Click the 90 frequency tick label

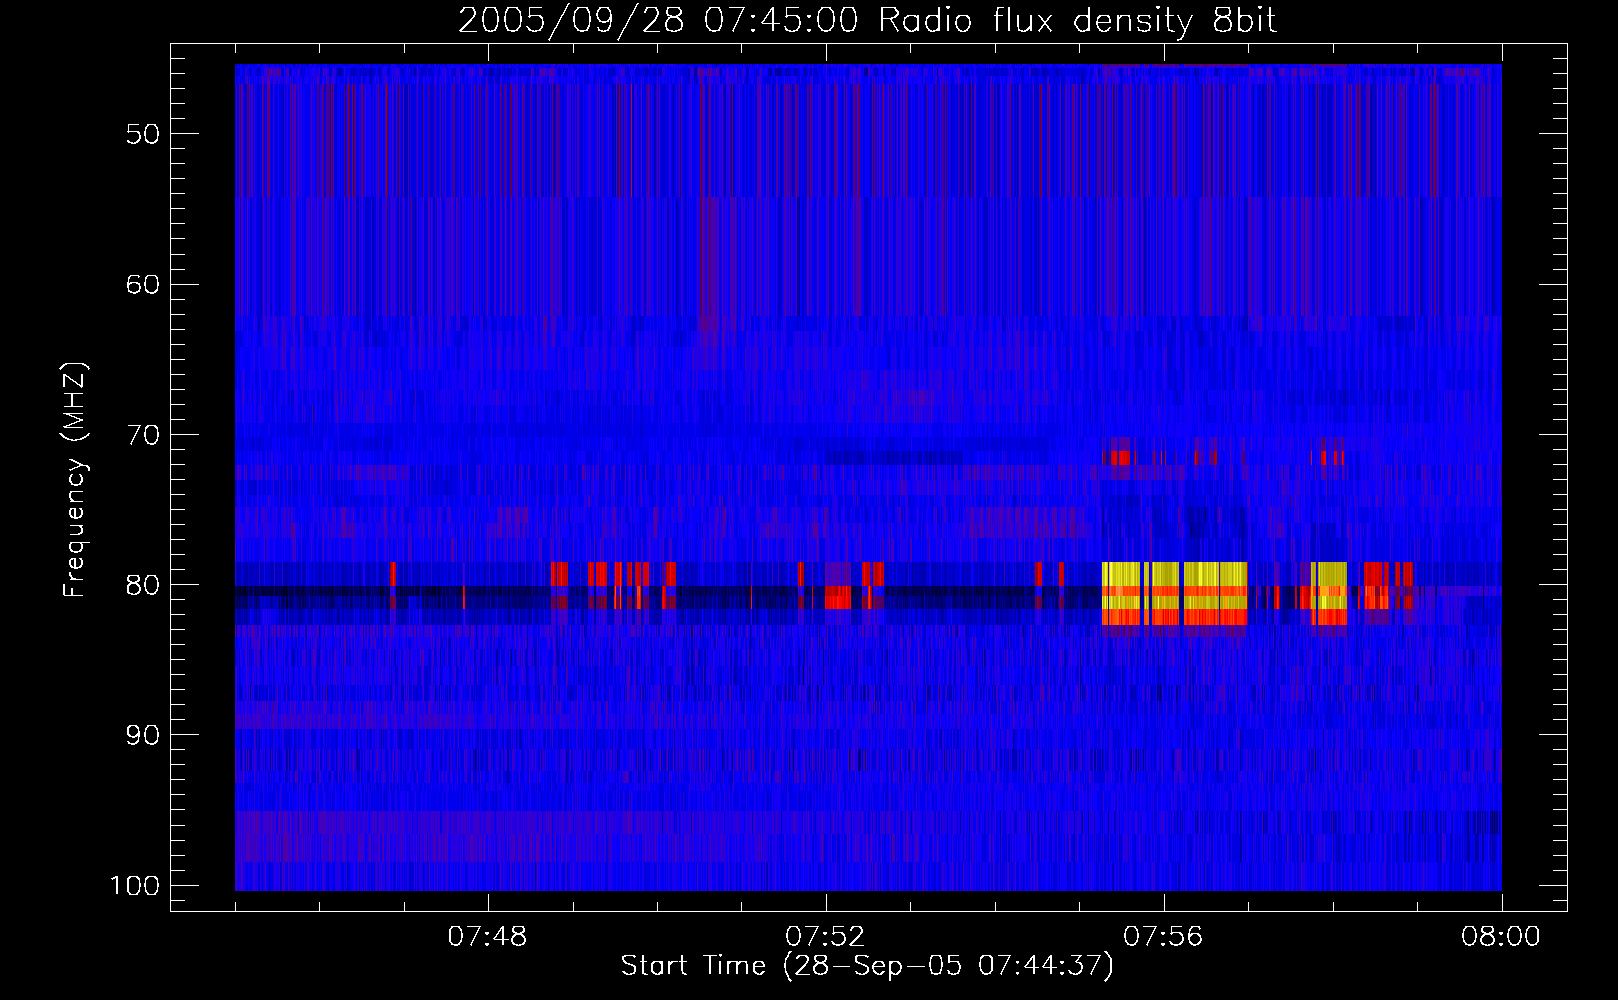pyautogui.click(x=143, y=735)
